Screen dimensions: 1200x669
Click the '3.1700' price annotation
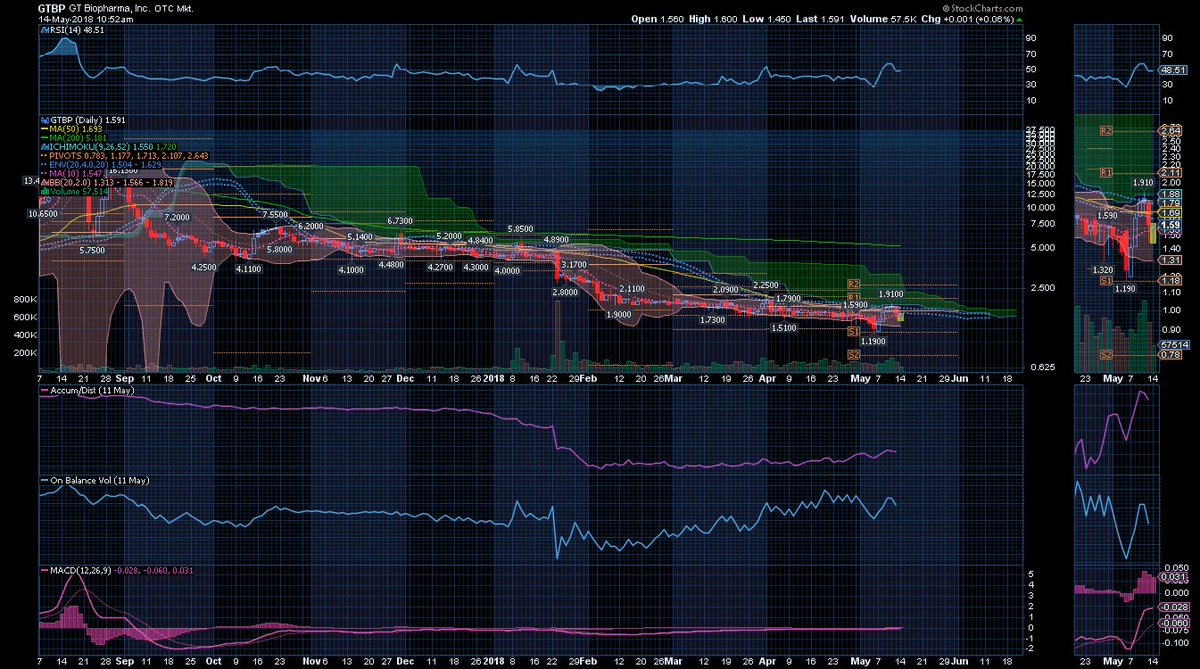point(574,263)
